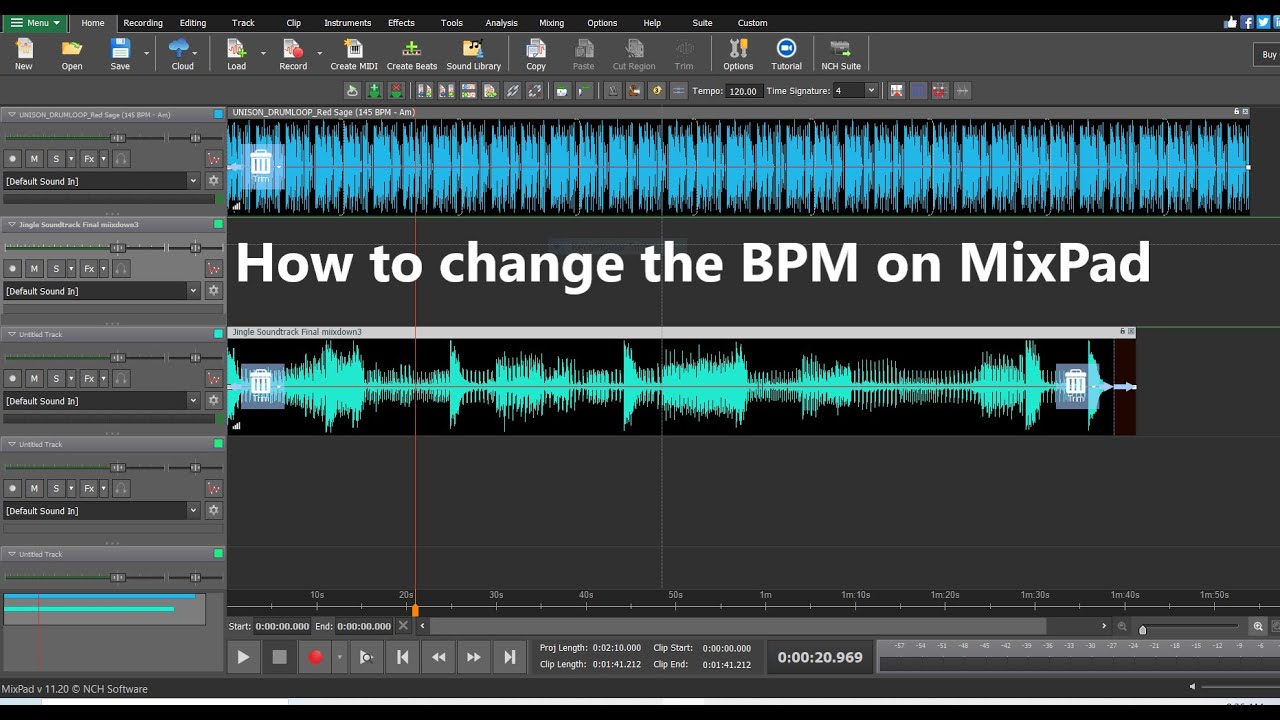The image size is (1280, 720).
Task: Open the green Menu dropdown
Action: click(35, 22)
